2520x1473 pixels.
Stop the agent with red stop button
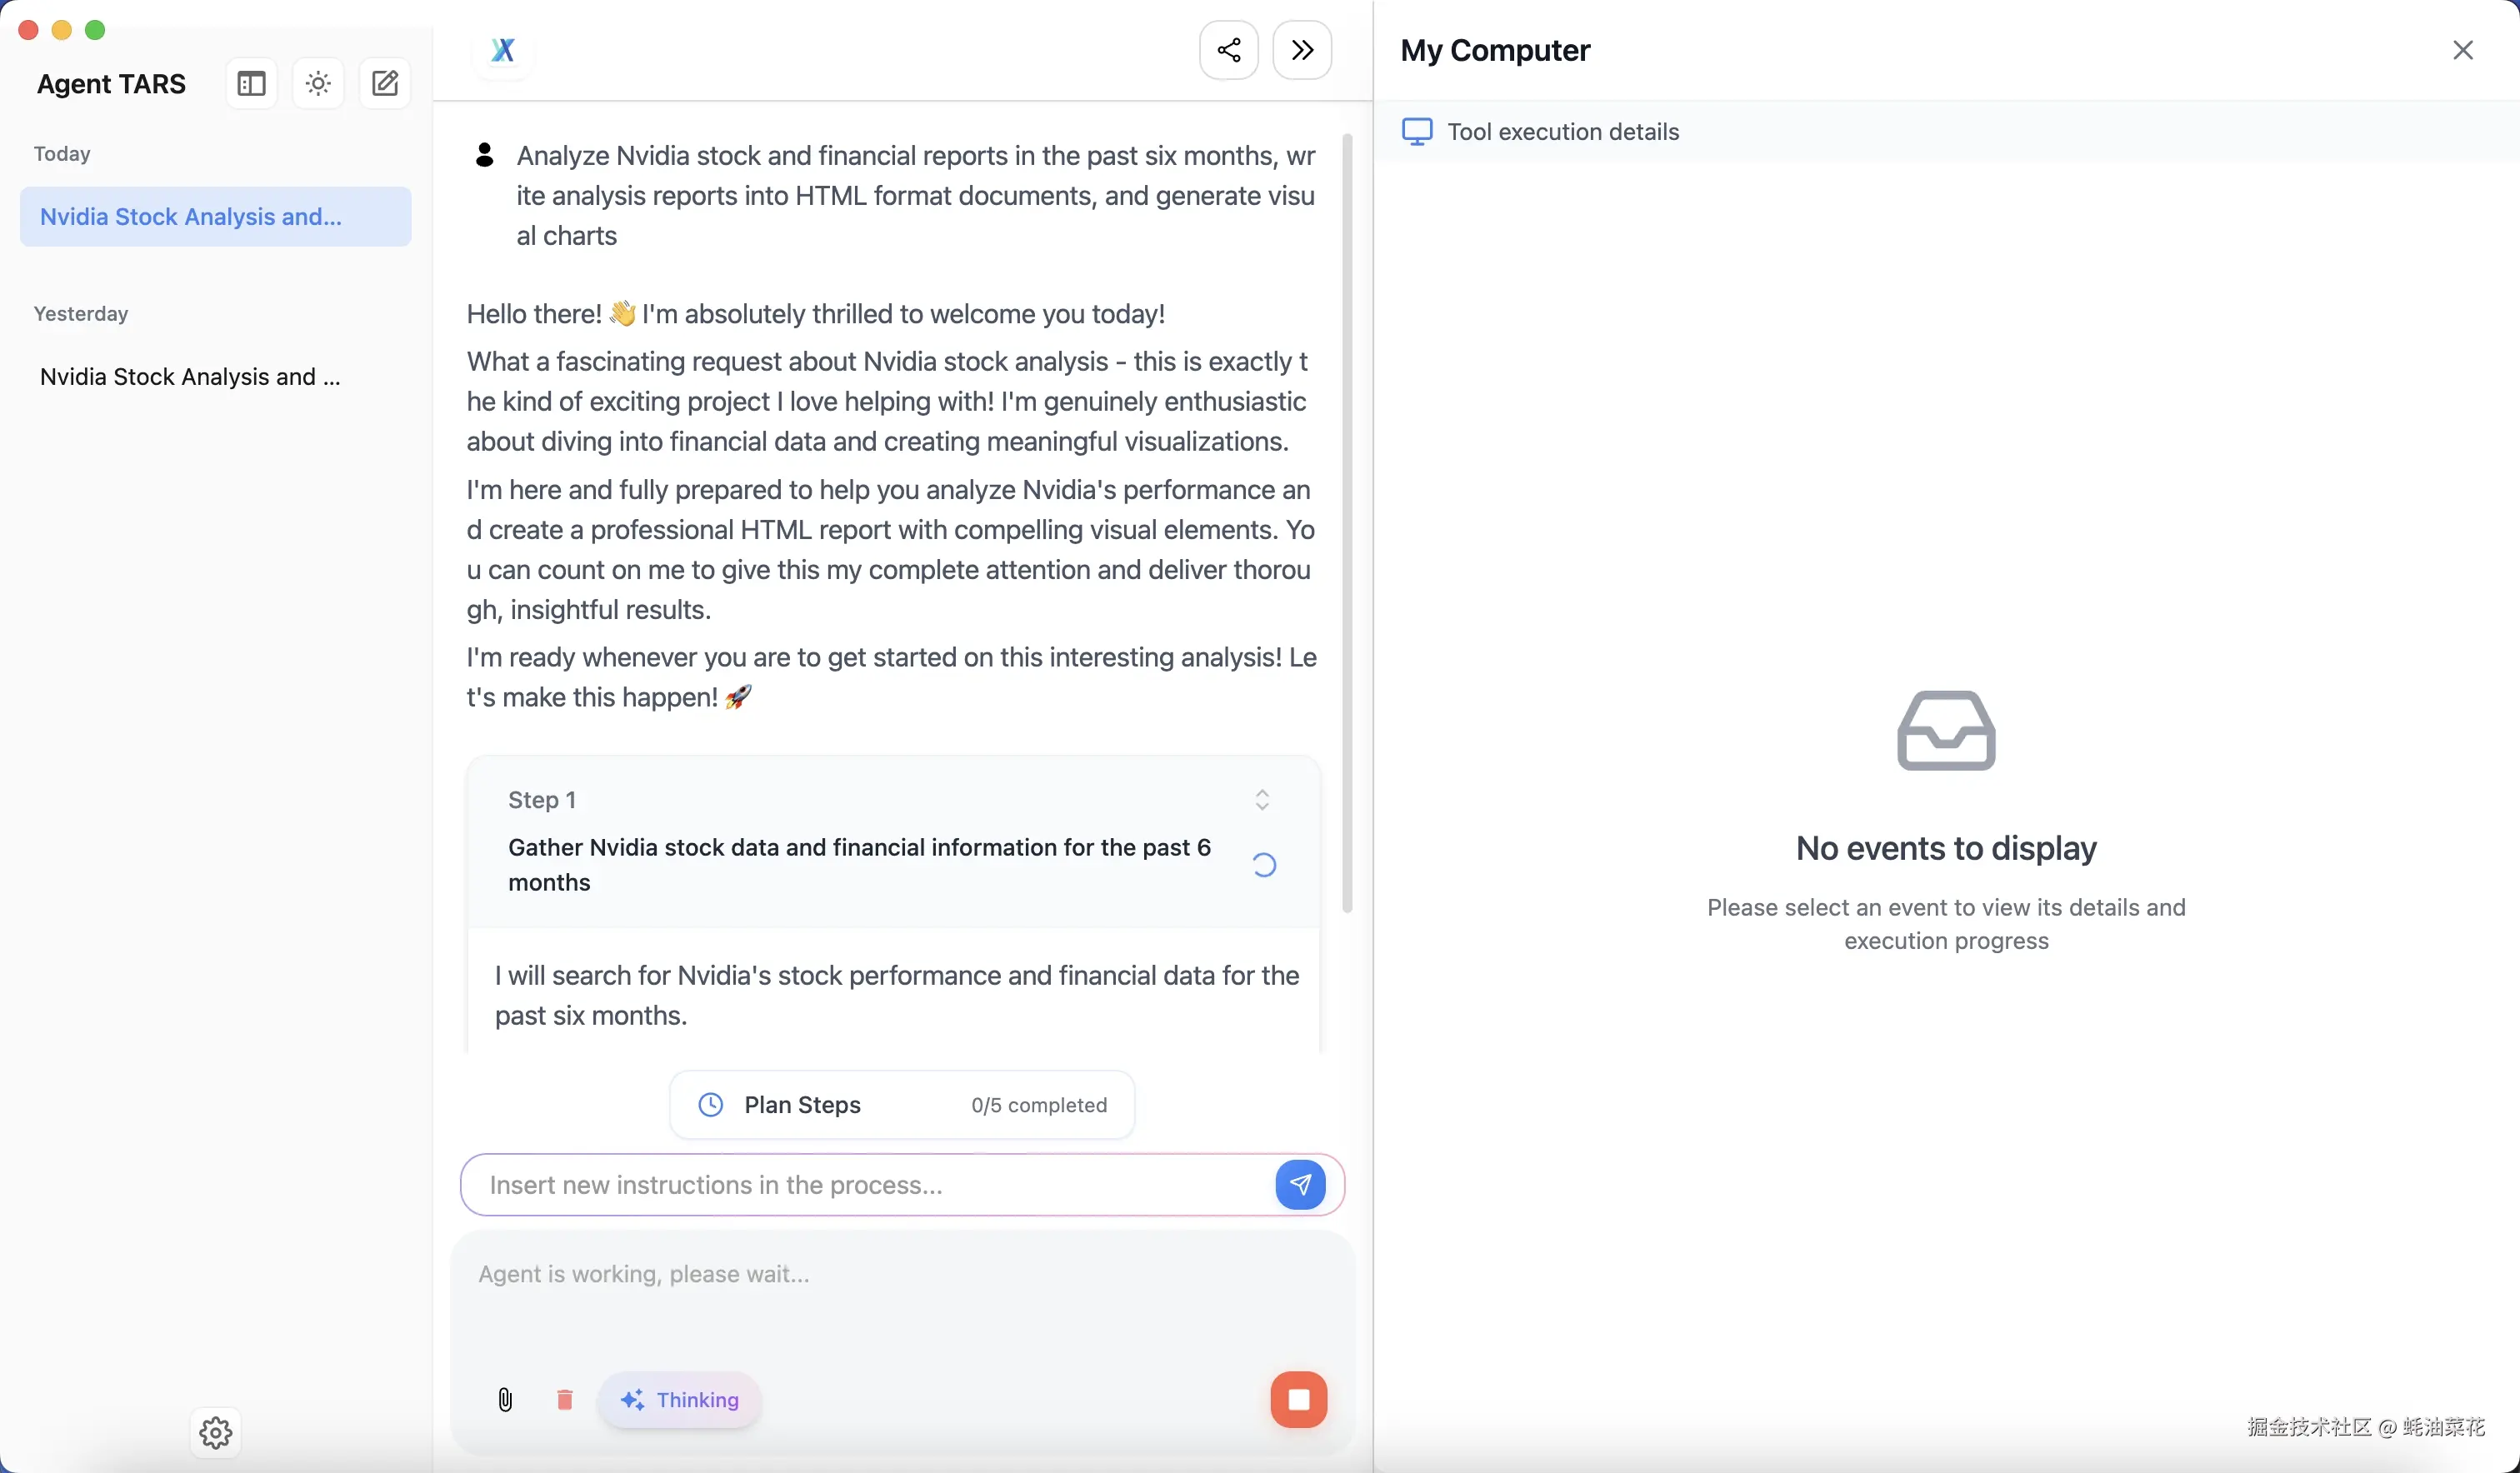click(x=1299, y=1400)
